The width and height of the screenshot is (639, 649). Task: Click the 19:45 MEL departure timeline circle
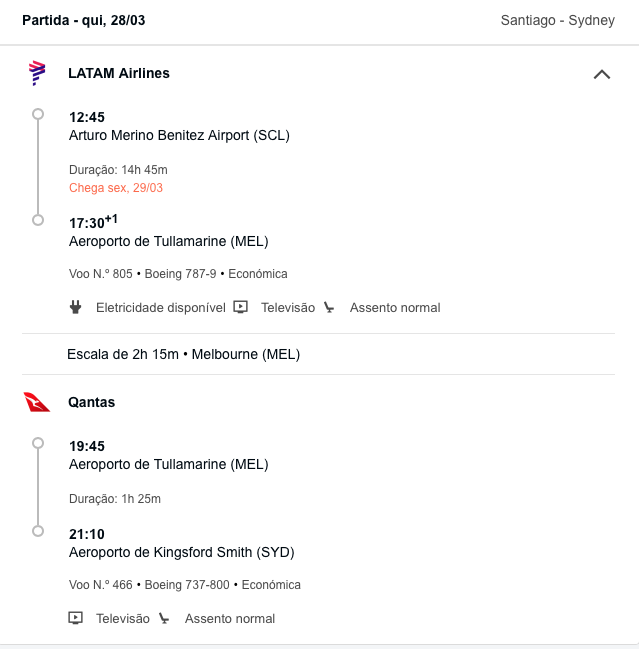click(x=38, y=443)
